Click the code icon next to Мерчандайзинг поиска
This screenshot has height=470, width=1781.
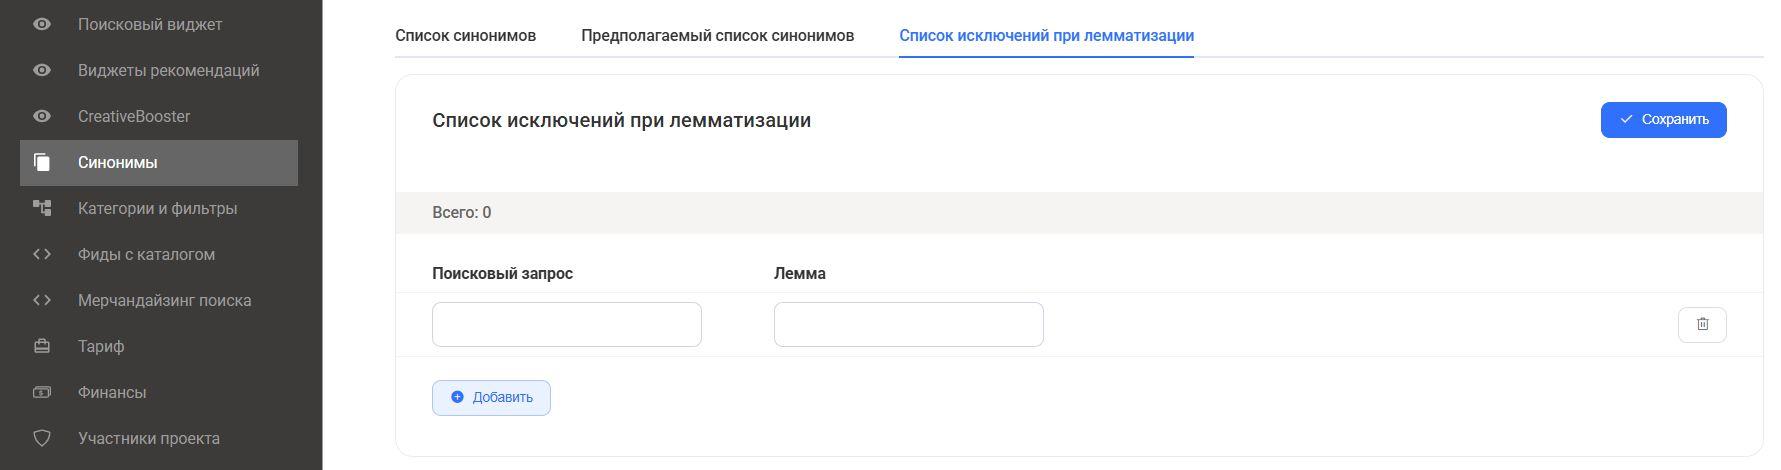click(42, 300)
